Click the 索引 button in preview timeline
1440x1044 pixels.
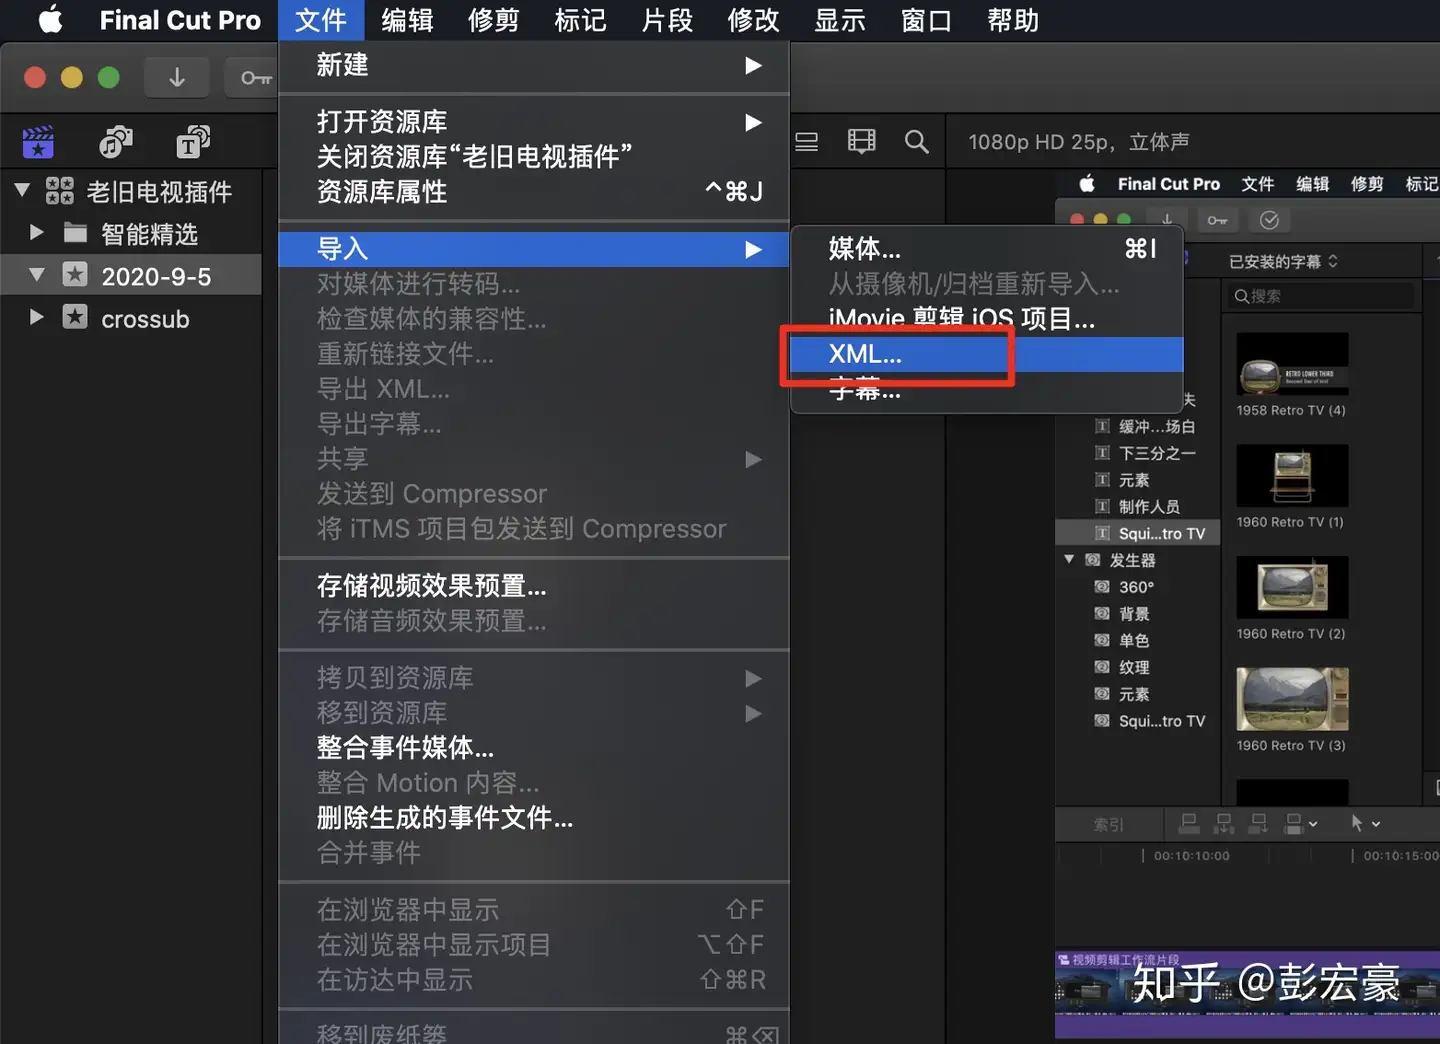coord(1108,824)
